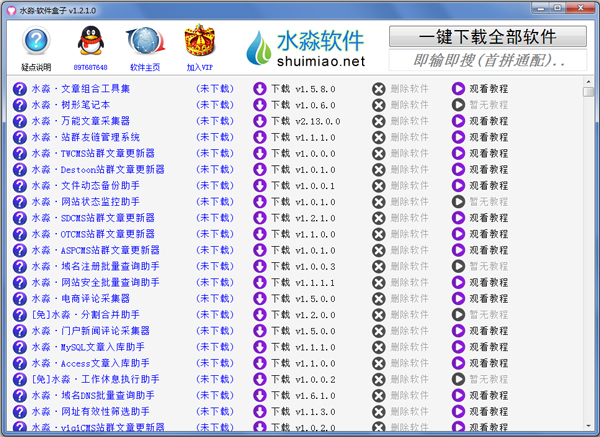600x437 pixels.
Task: Click 观看教程 for 文章组合工具集
Action: pyautogui.click(x=488, y=89)
